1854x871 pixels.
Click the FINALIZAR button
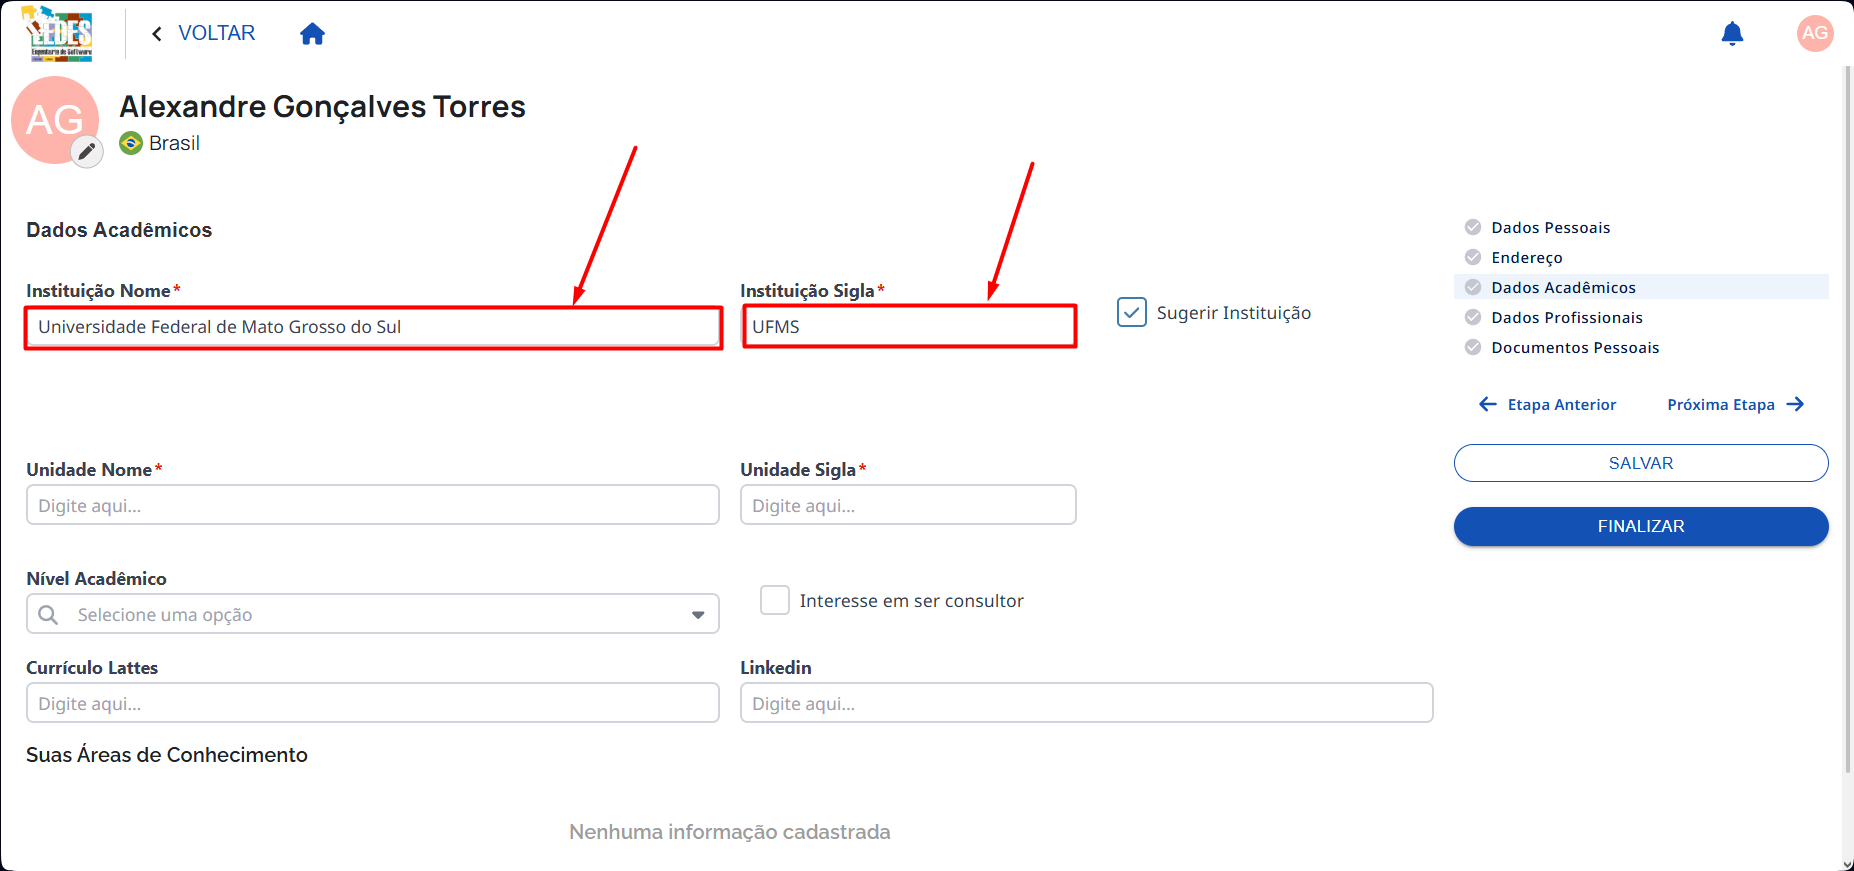coord(1641,526)
